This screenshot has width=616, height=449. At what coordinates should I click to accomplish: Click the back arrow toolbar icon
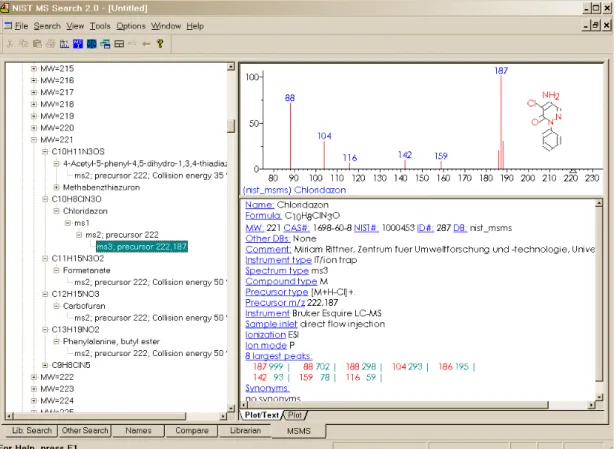146,44
